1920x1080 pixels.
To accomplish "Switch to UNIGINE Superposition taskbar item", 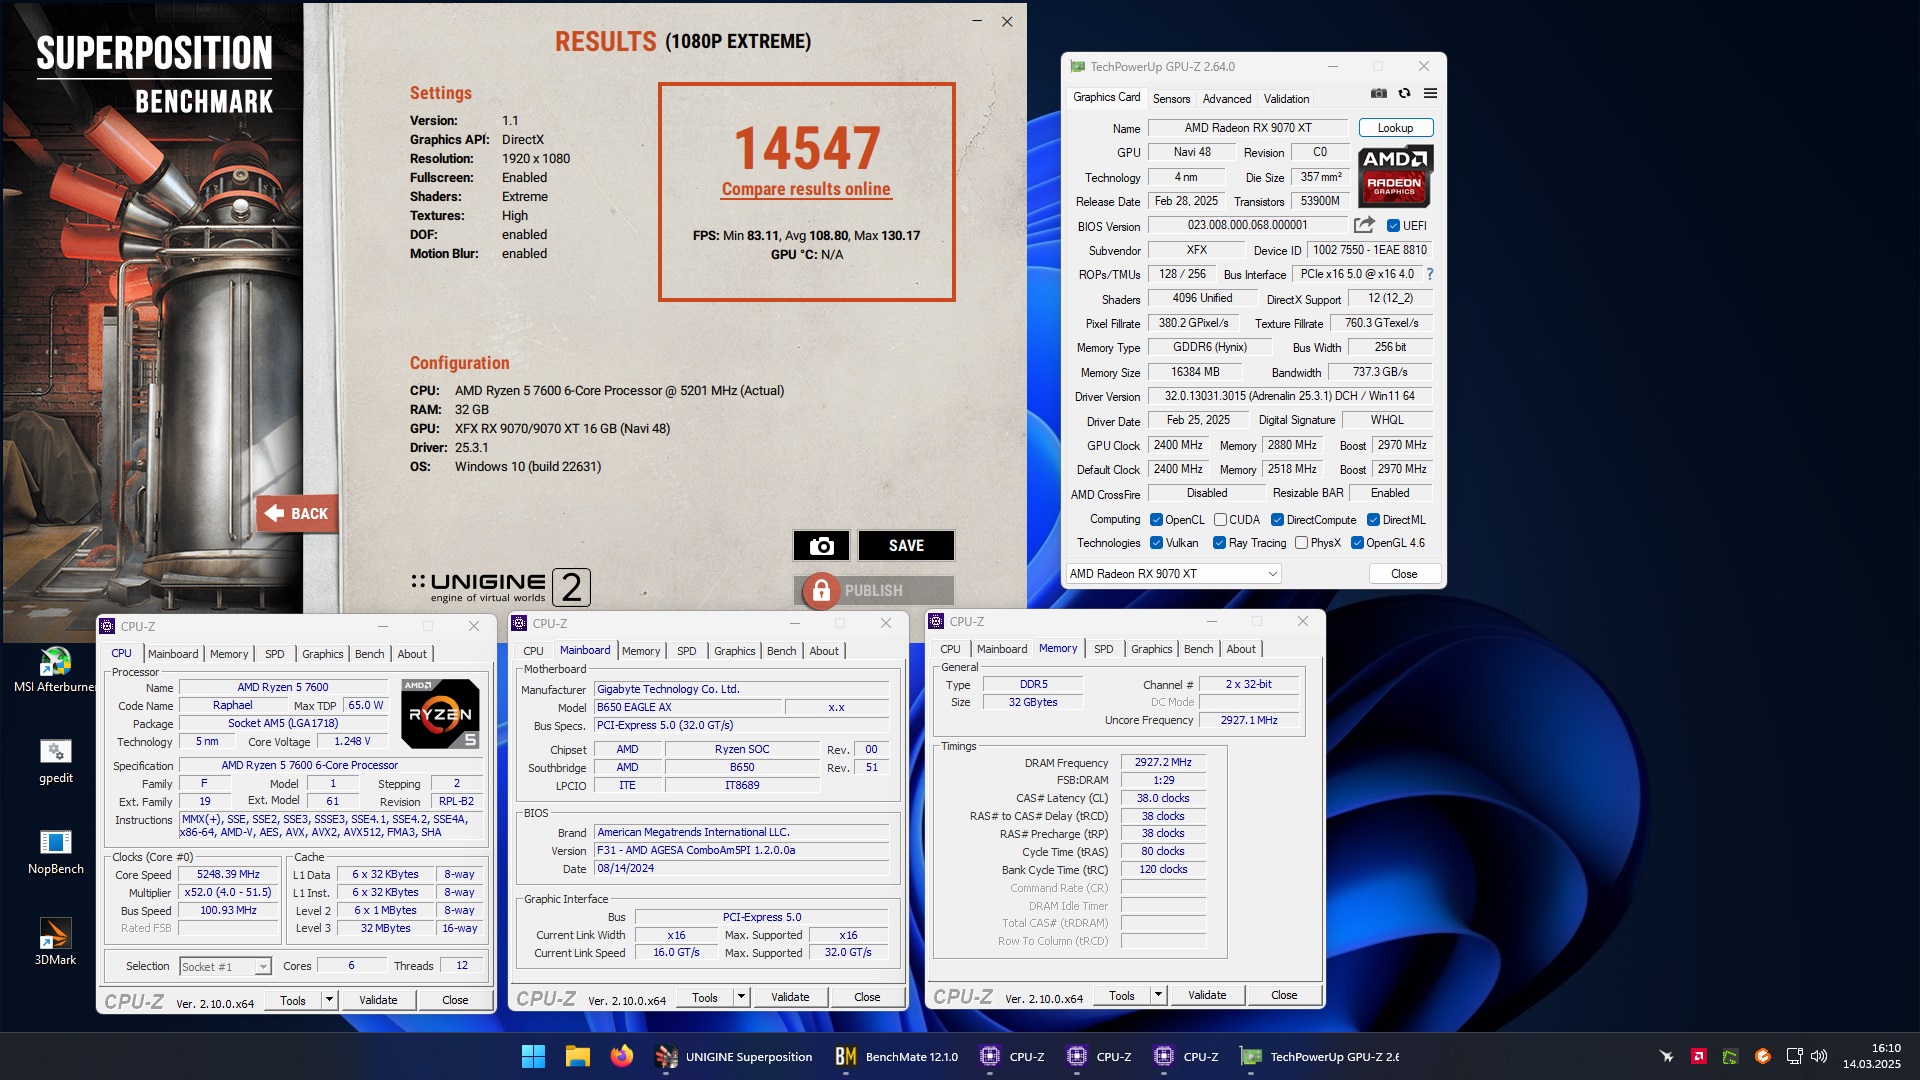I will 734,1056.
